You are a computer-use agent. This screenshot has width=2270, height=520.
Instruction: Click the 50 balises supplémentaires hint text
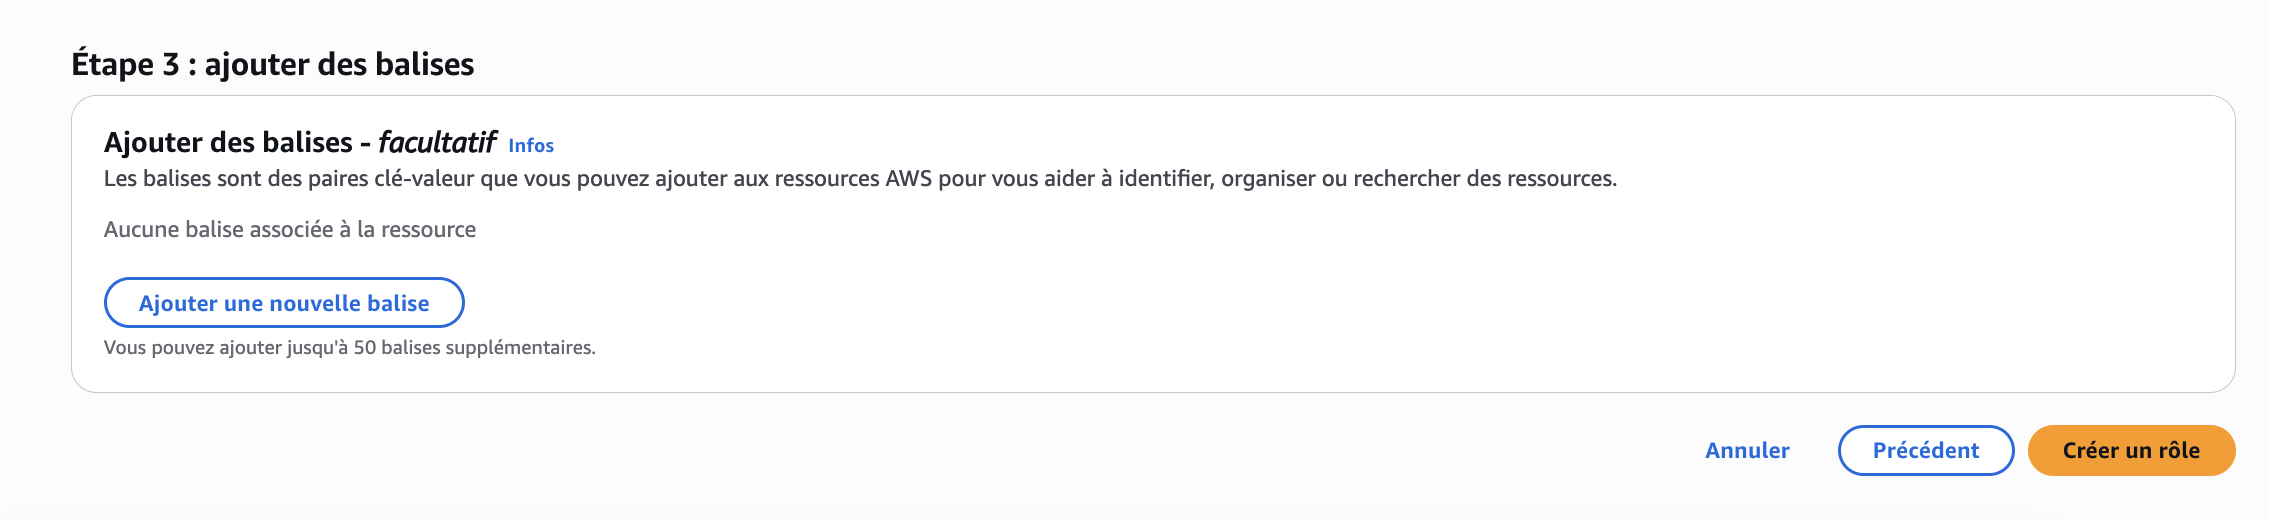click(x=350, y=348)
